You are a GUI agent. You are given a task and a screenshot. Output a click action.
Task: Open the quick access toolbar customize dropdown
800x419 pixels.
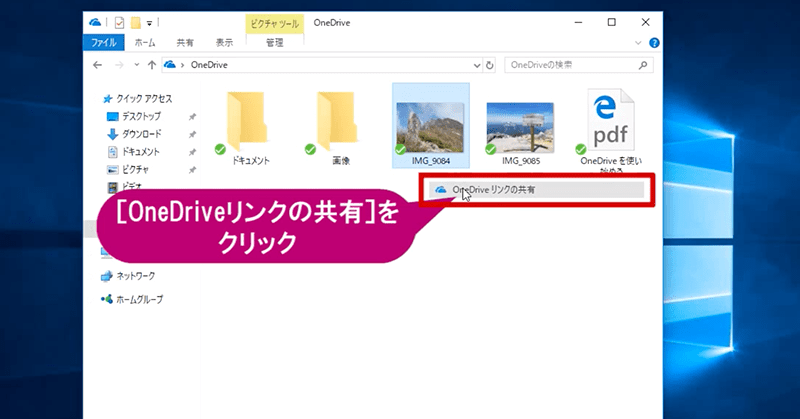149,23
